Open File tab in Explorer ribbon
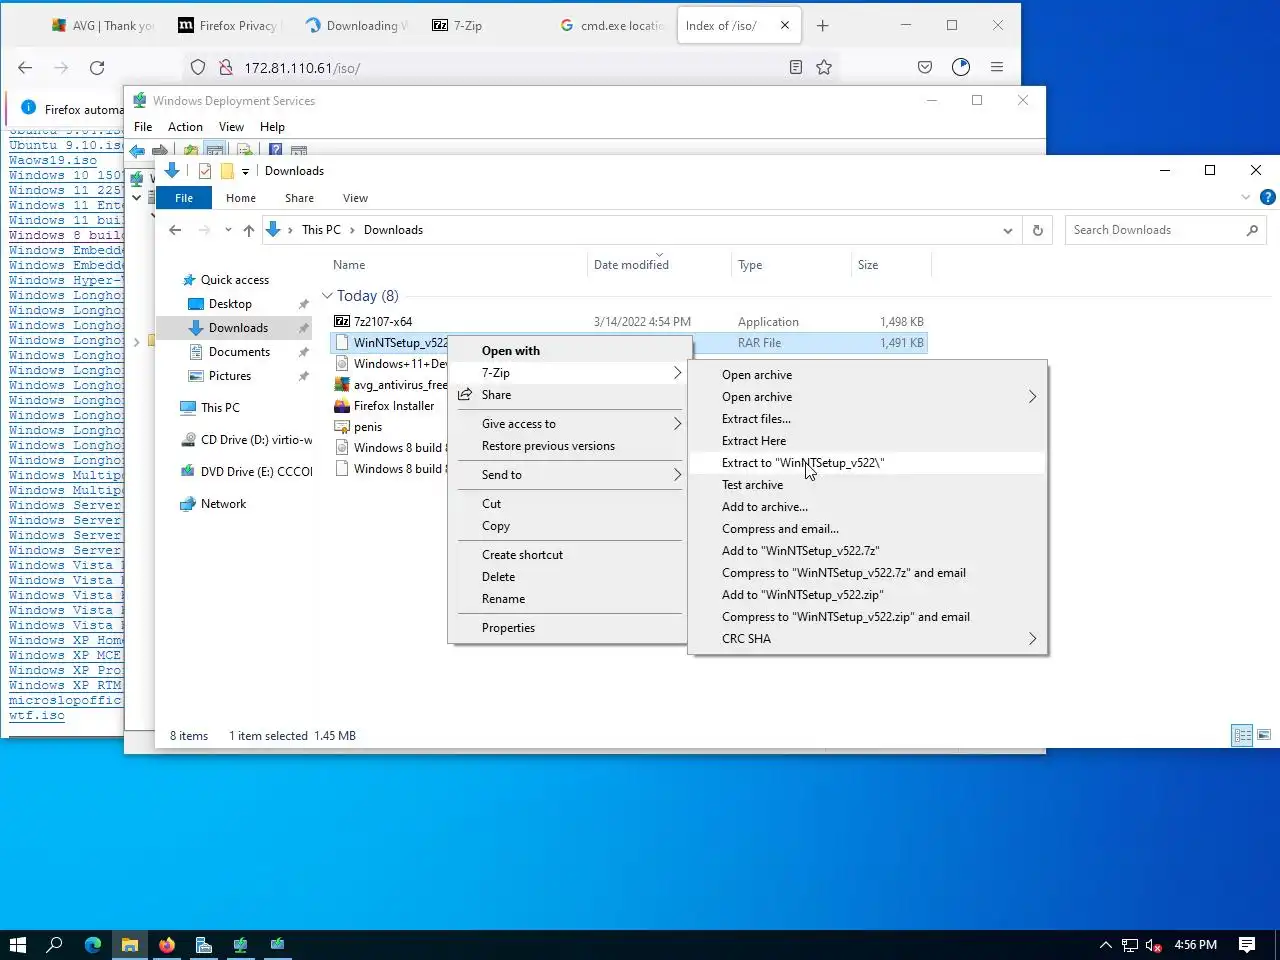The image size is (1280, 960). (x=184, y=198)
